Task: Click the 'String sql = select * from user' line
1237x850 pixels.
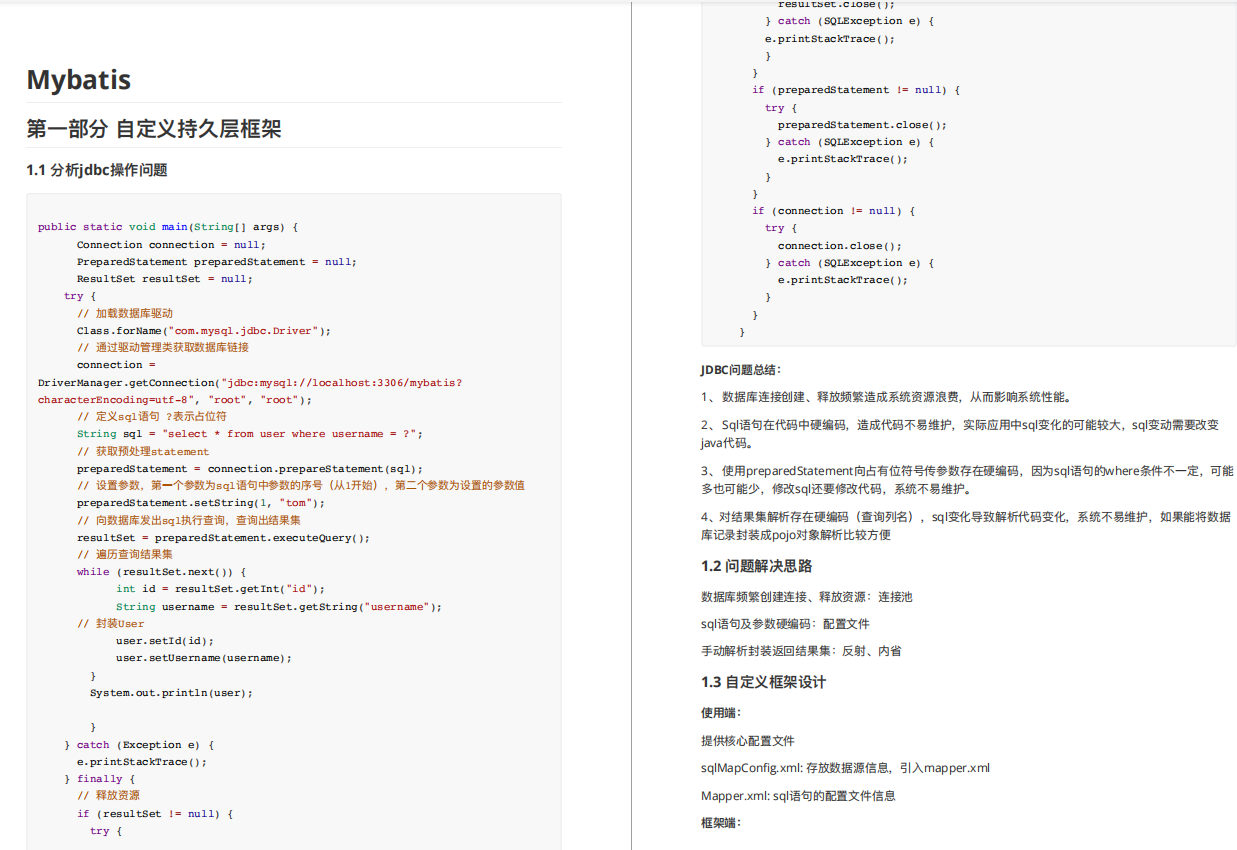Action: click(x=250, y=434)
